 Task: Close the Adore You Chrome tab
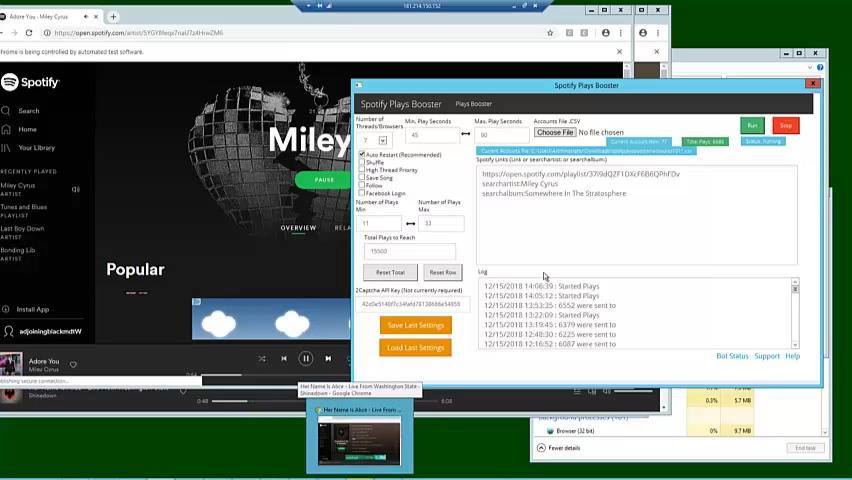96,17
